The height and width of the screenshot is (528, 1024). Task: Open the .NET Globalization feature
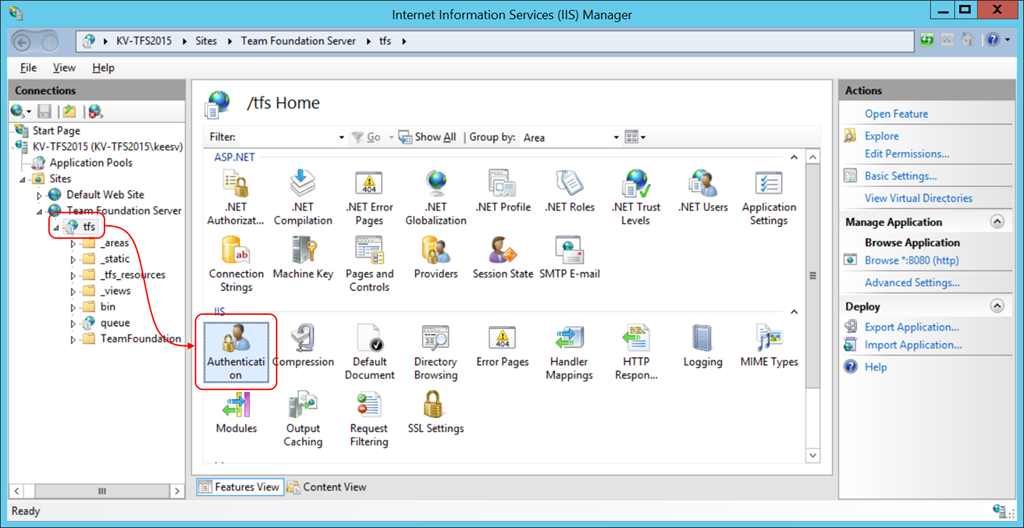click(x=436, y=197)
